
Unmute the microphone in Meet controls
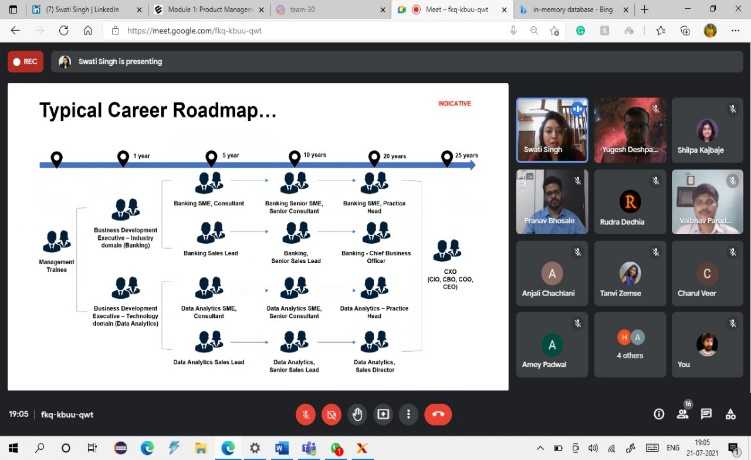point(306,414)
